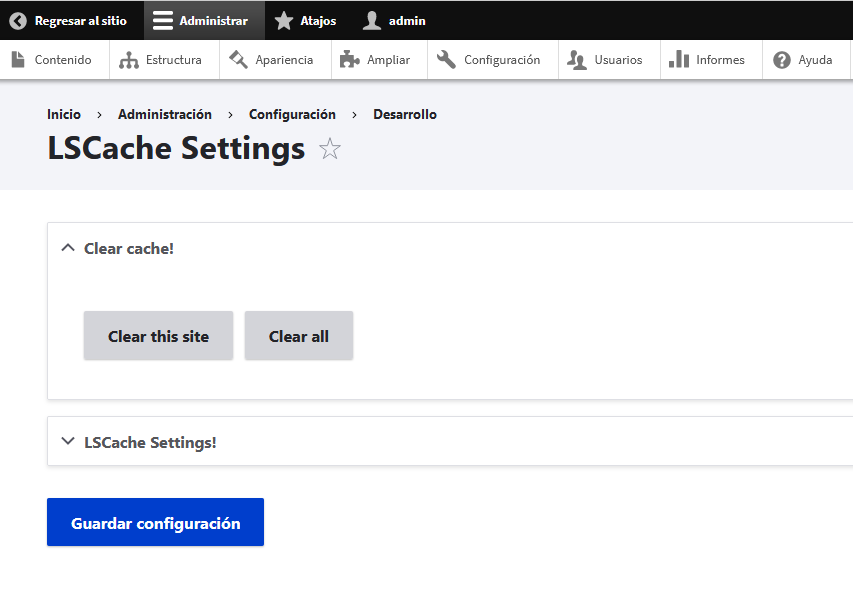Screen dimensions: 853x595
Task: Save with Guardar configuración button
Action: [x=156, y=522]
